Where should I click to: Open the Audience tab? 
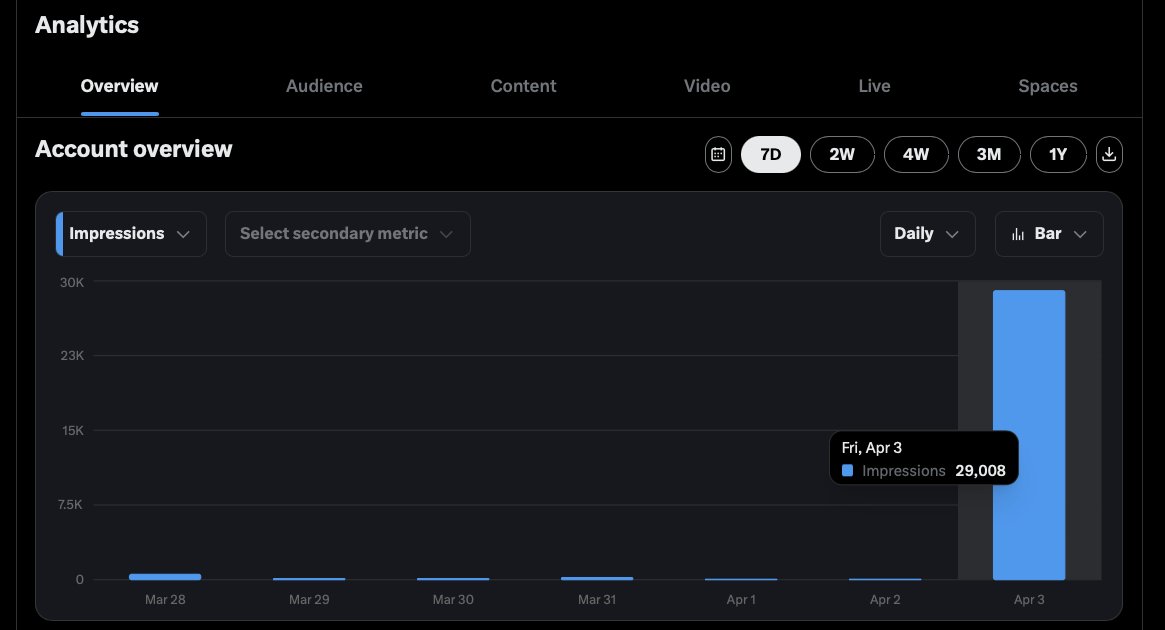pos(324,86)
